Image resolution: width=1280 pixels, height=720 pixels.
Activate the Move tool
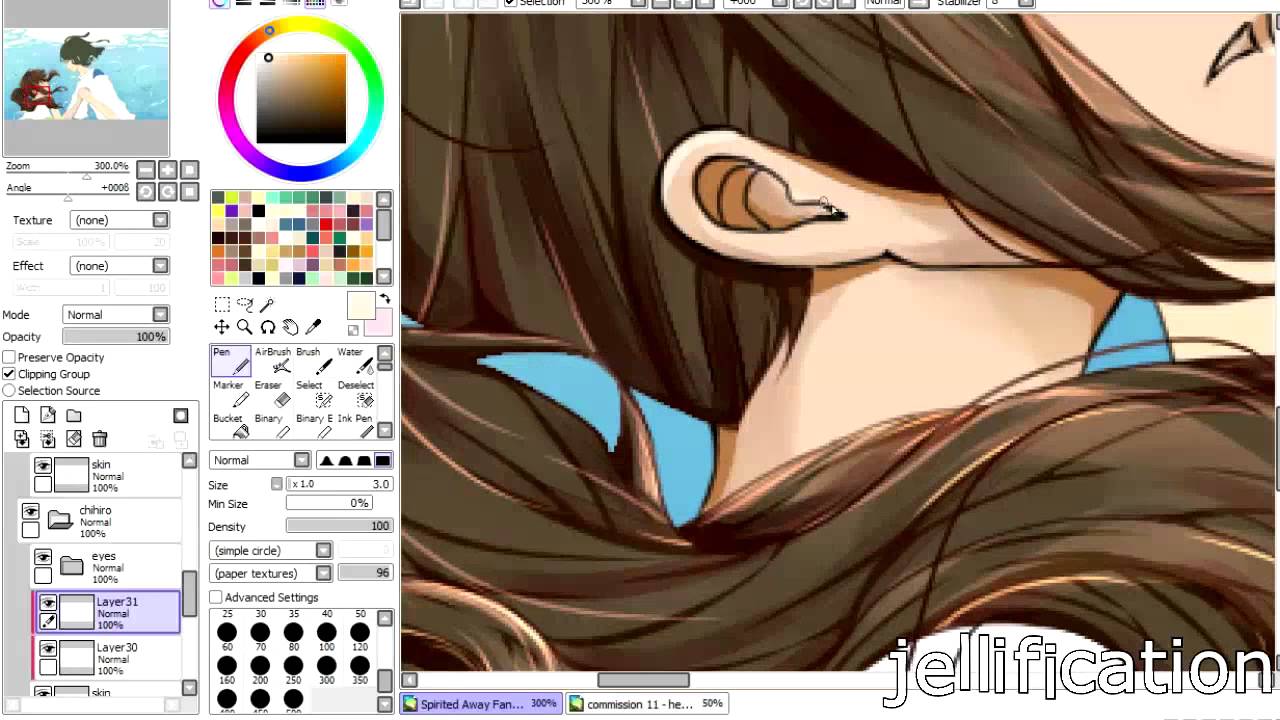pos(222,327)
